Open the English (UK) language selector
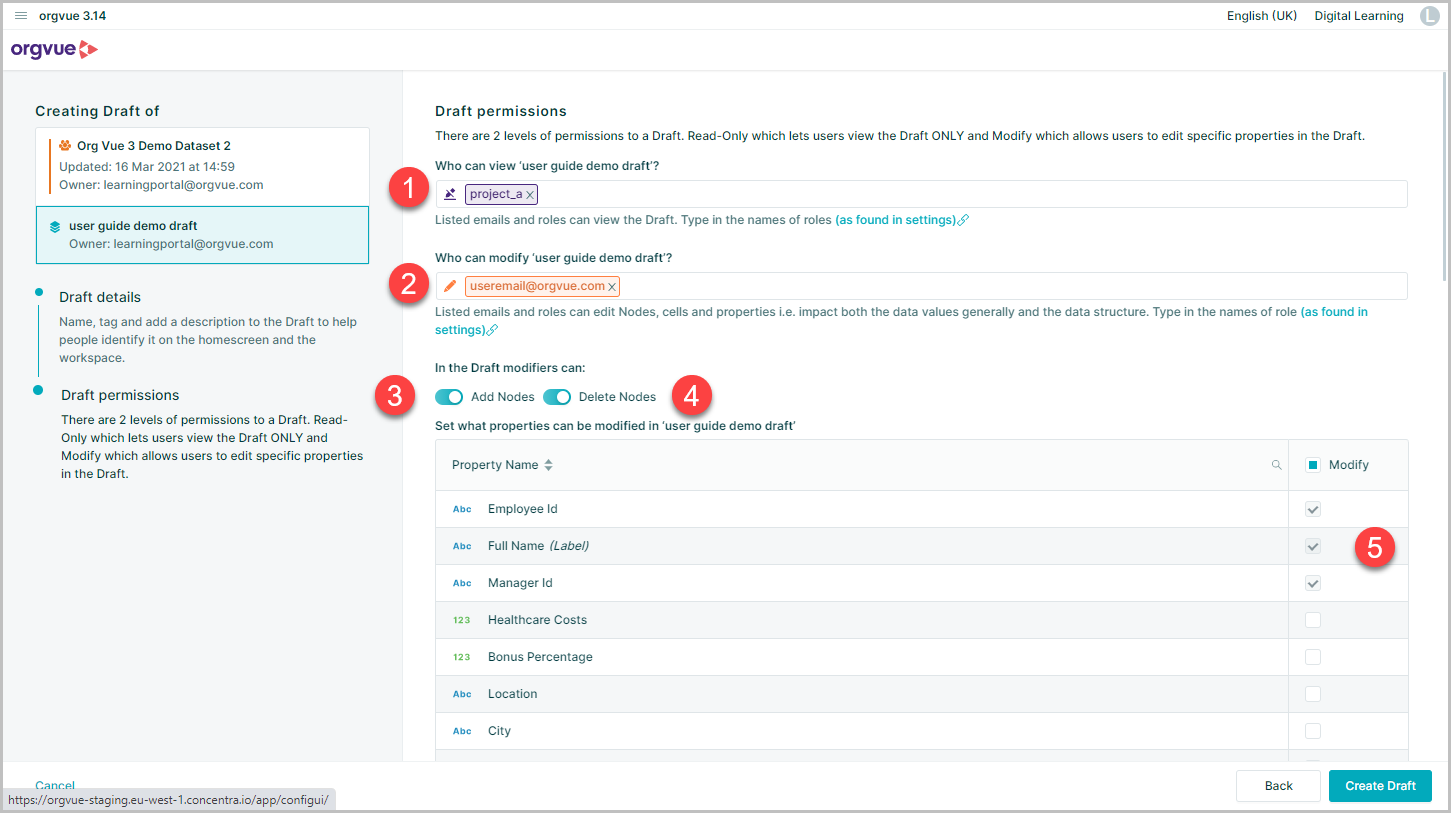Screen dimensions: 1451x813 click(1262, 16)
